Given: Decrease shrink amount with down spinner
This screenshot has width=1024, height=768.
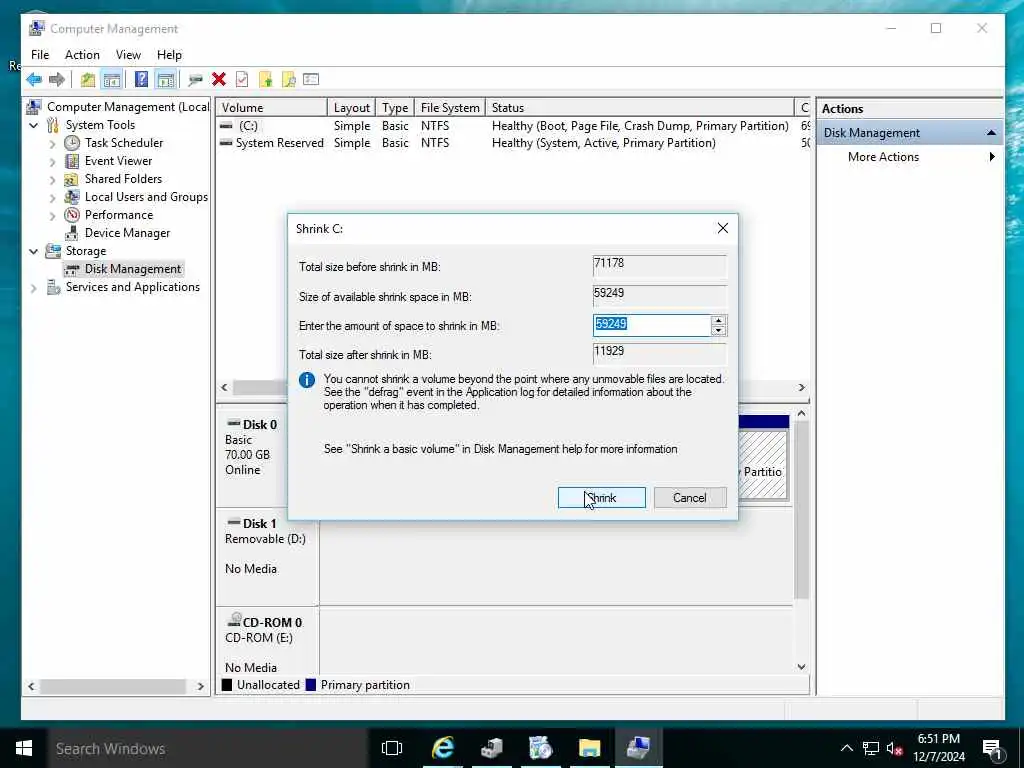Looking at the screenshot, I should (x=718, y=330).
